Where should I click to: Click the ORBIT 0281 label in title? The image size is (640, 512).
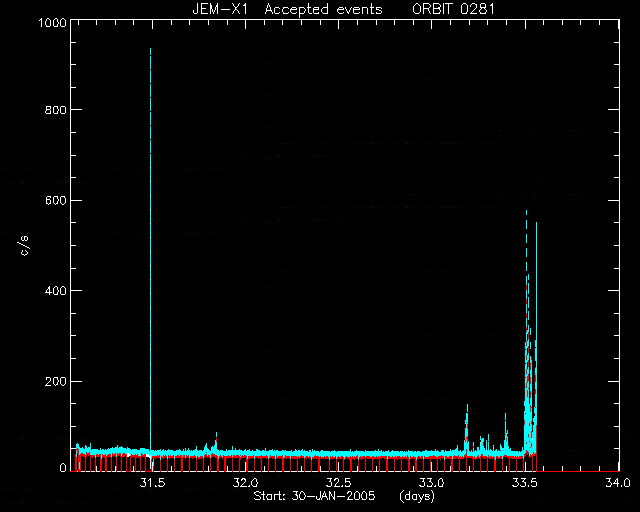tap(453, 9)
